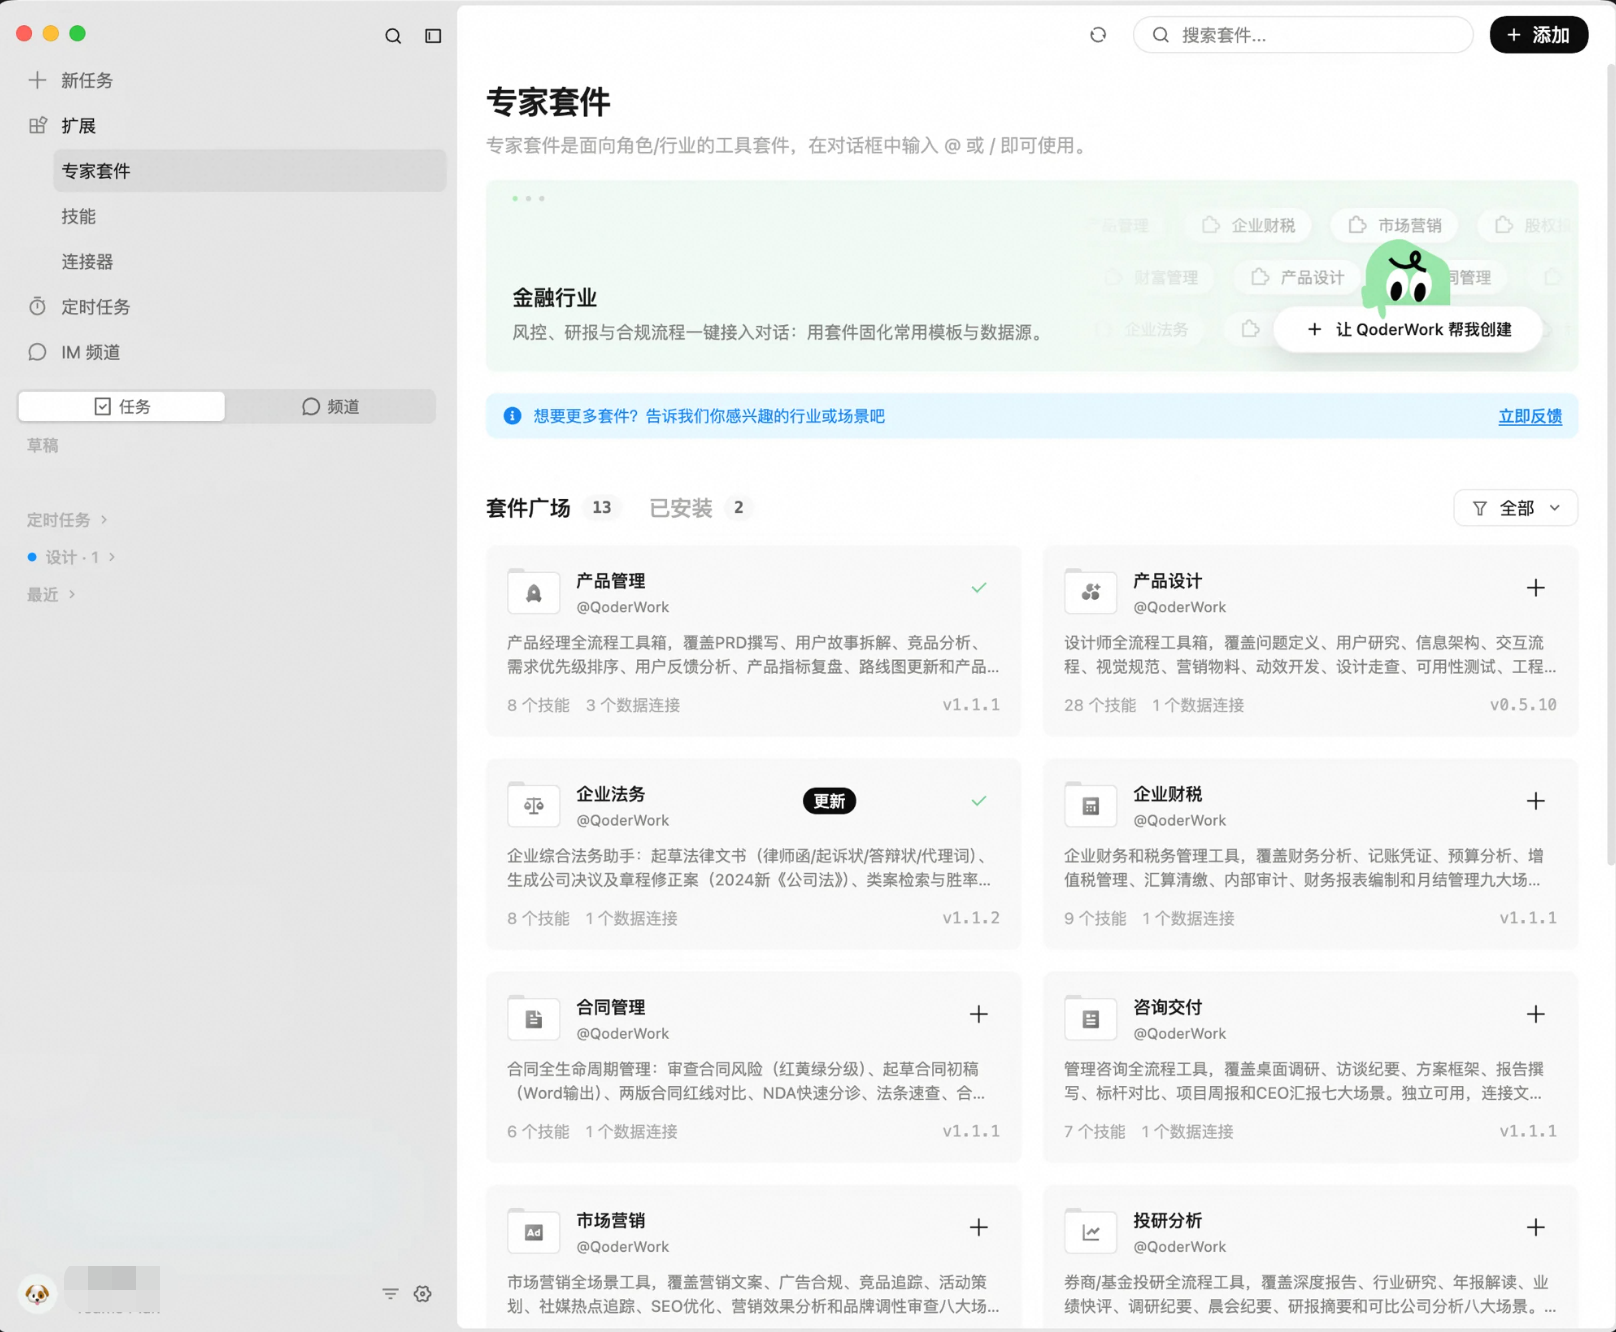Click 让 QoderWork 帮我创建 button
This screenshot has height=1332, width=1616.
pyautogui.click(x=1408, y=330)
